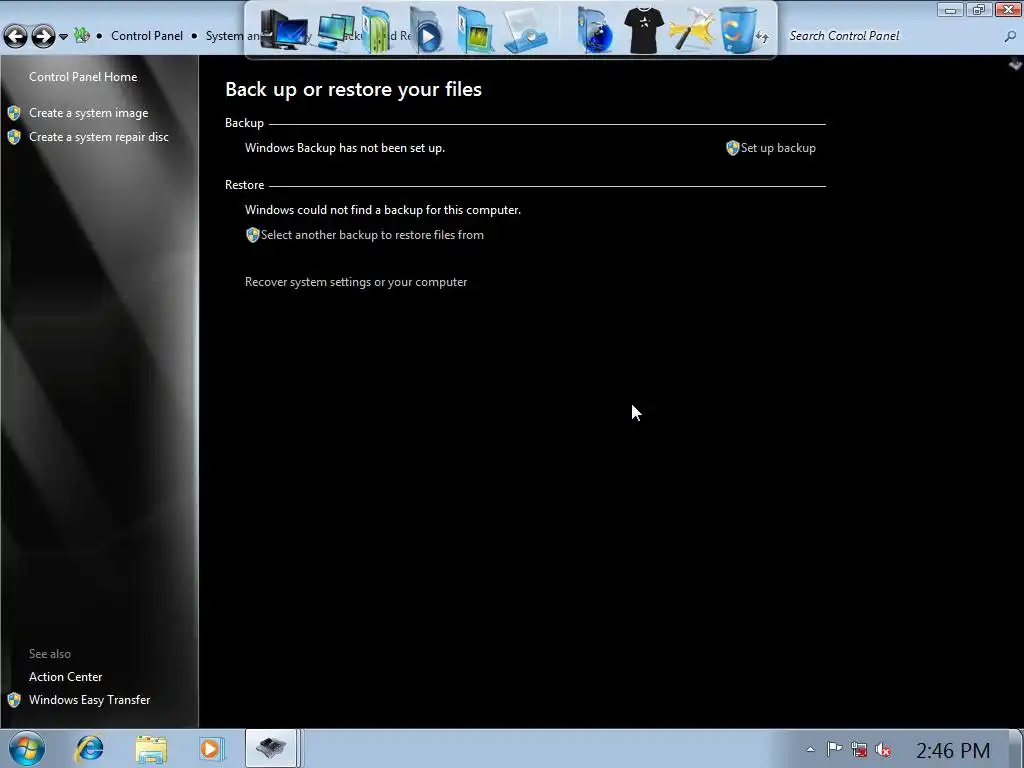Open the Music disc dock icon
This screenshot has width=1024, height=768.
tap(526, 31)
